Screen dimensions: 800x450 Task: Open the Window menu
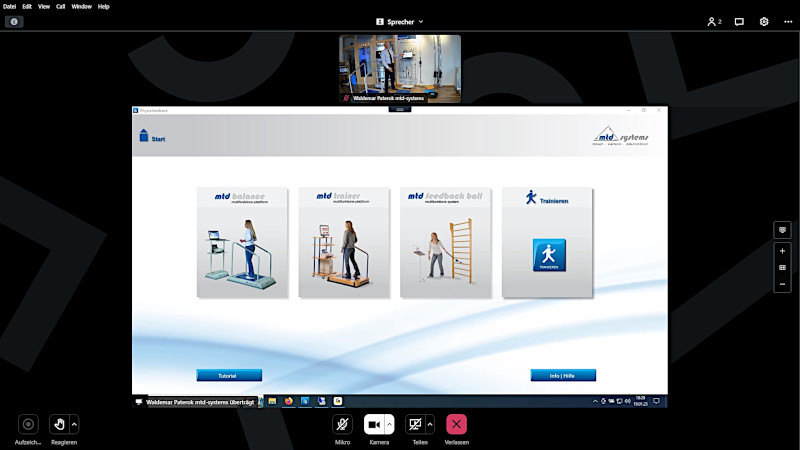click(x=81, y=7)
